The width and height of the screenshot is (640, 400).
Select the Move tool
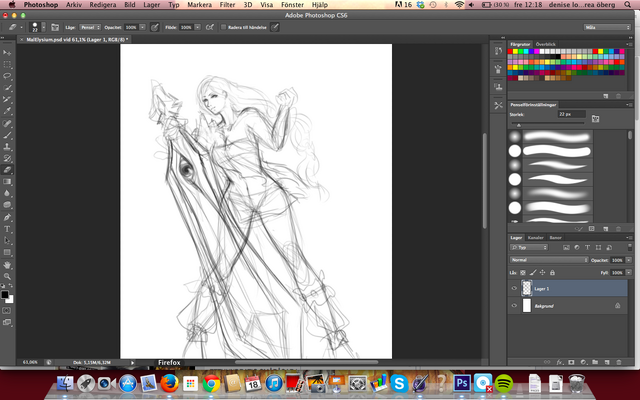tap(7, 53)
